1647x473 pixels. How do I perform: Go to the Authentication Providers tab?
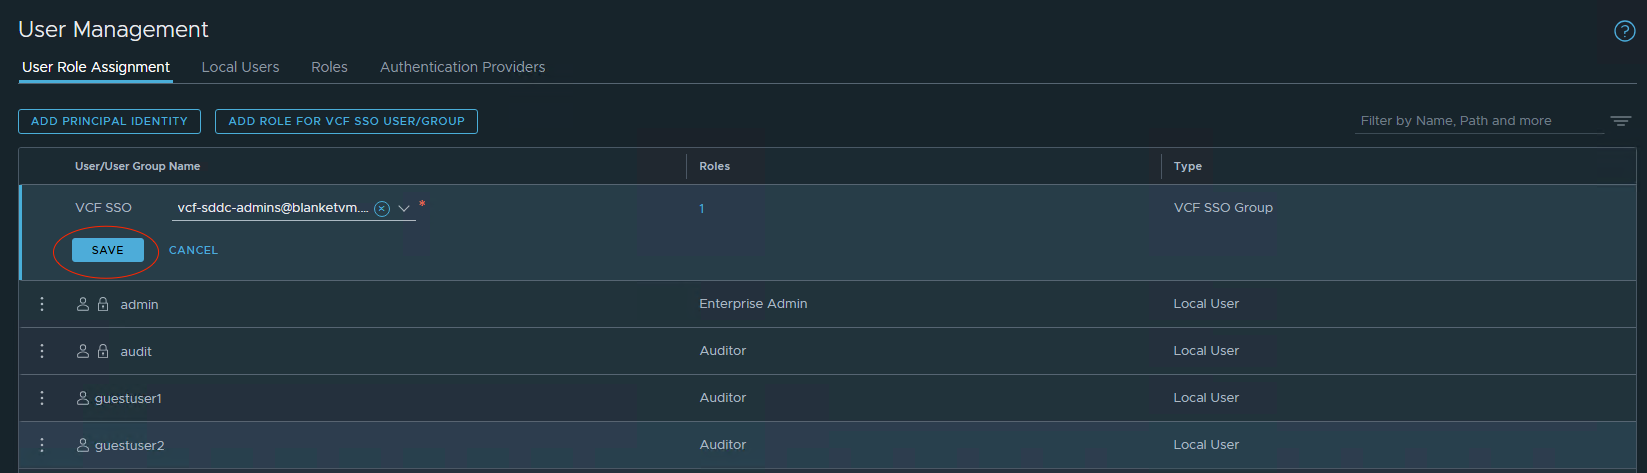(462, 67)
